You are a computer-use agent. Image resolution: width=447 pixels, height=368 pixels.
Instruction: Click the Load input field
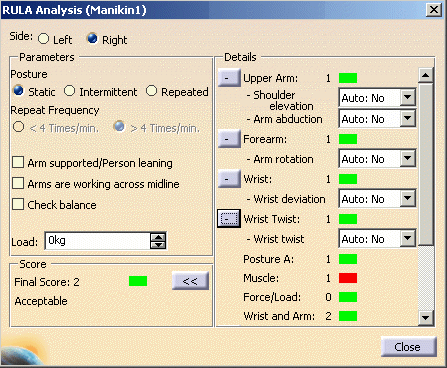(x=97, y=241)
